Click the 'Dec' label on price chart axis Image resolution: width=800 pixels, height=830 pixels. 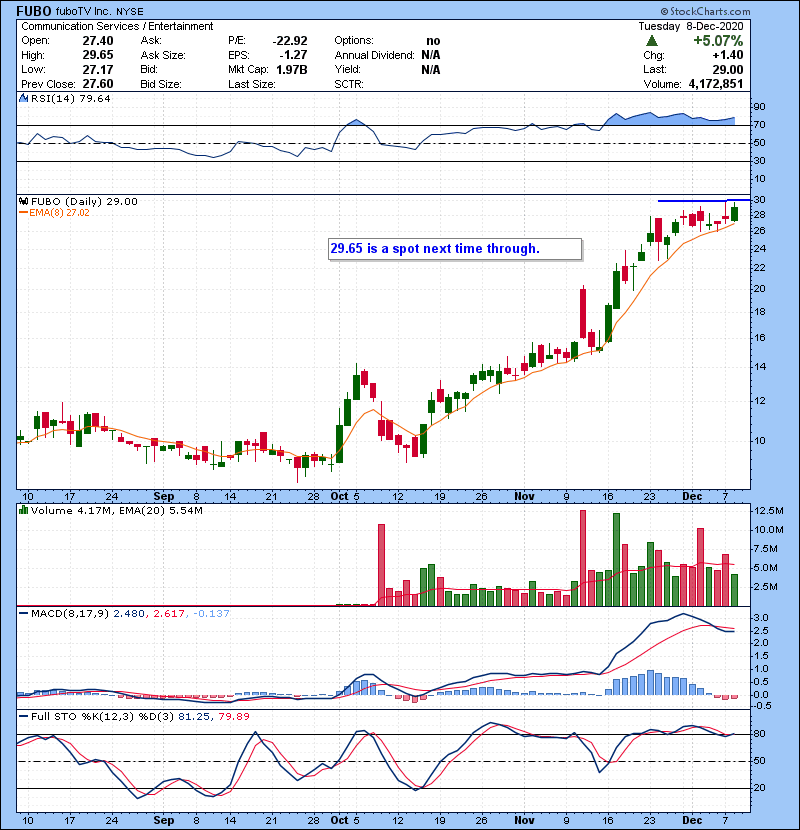pyautogui.click(x=692, y=497)
